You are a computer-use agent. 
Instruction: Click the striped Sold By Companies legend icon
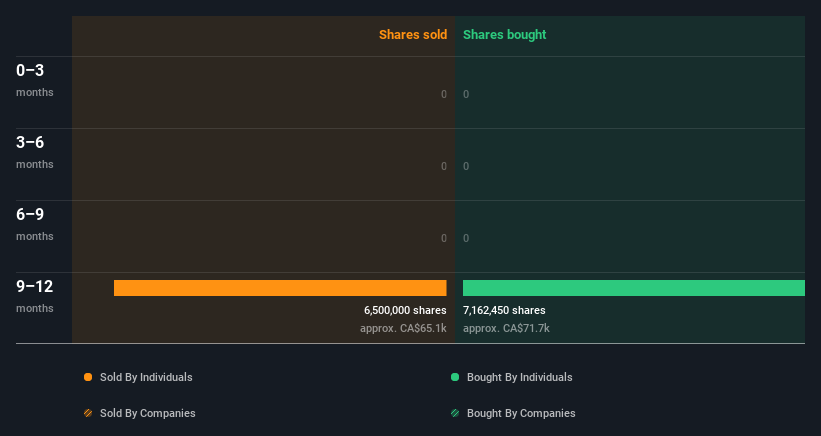point(88,413)
